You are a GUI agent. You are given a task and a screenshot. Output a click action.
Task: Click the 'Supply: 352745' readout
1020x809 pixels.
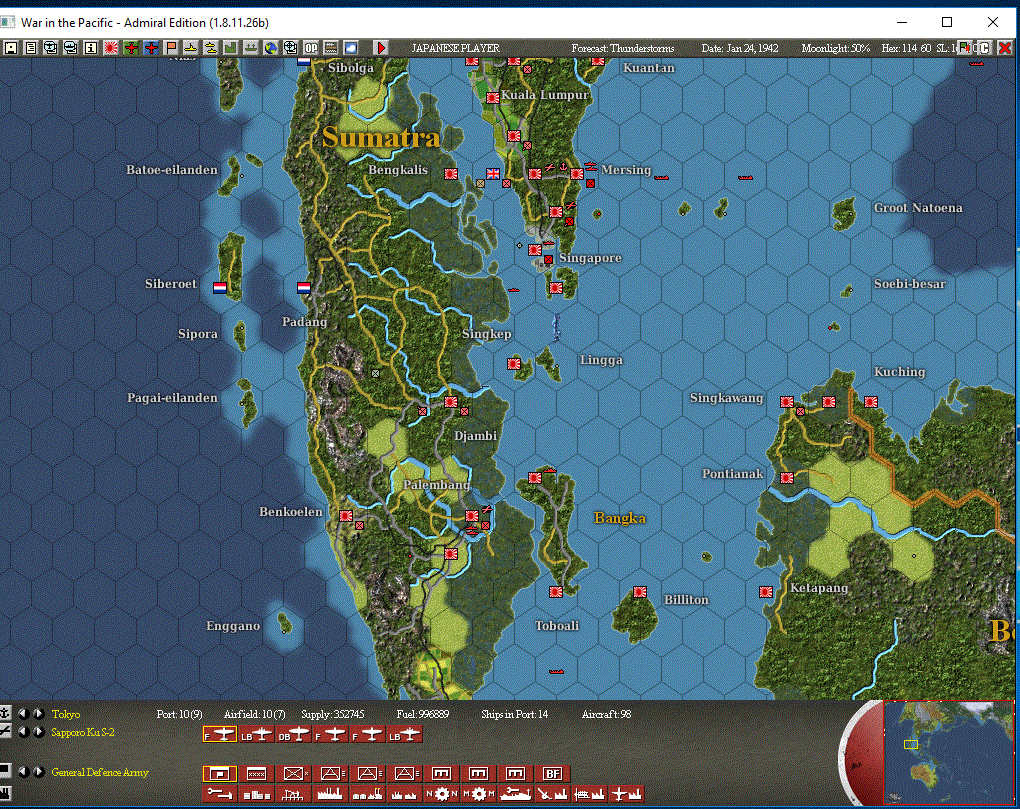point(332,714)
